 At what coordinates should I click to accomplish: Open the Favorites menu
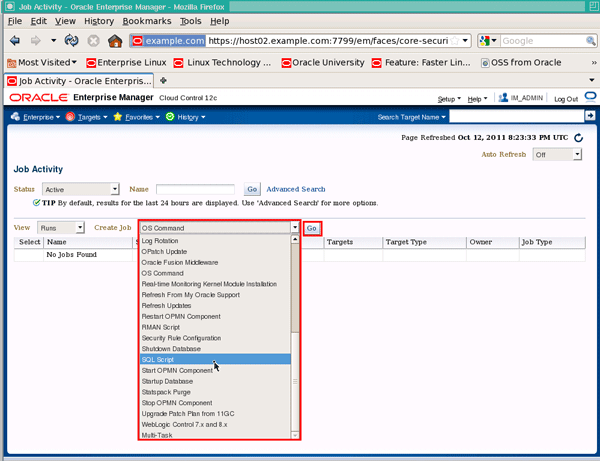click(x=137, y=117)
